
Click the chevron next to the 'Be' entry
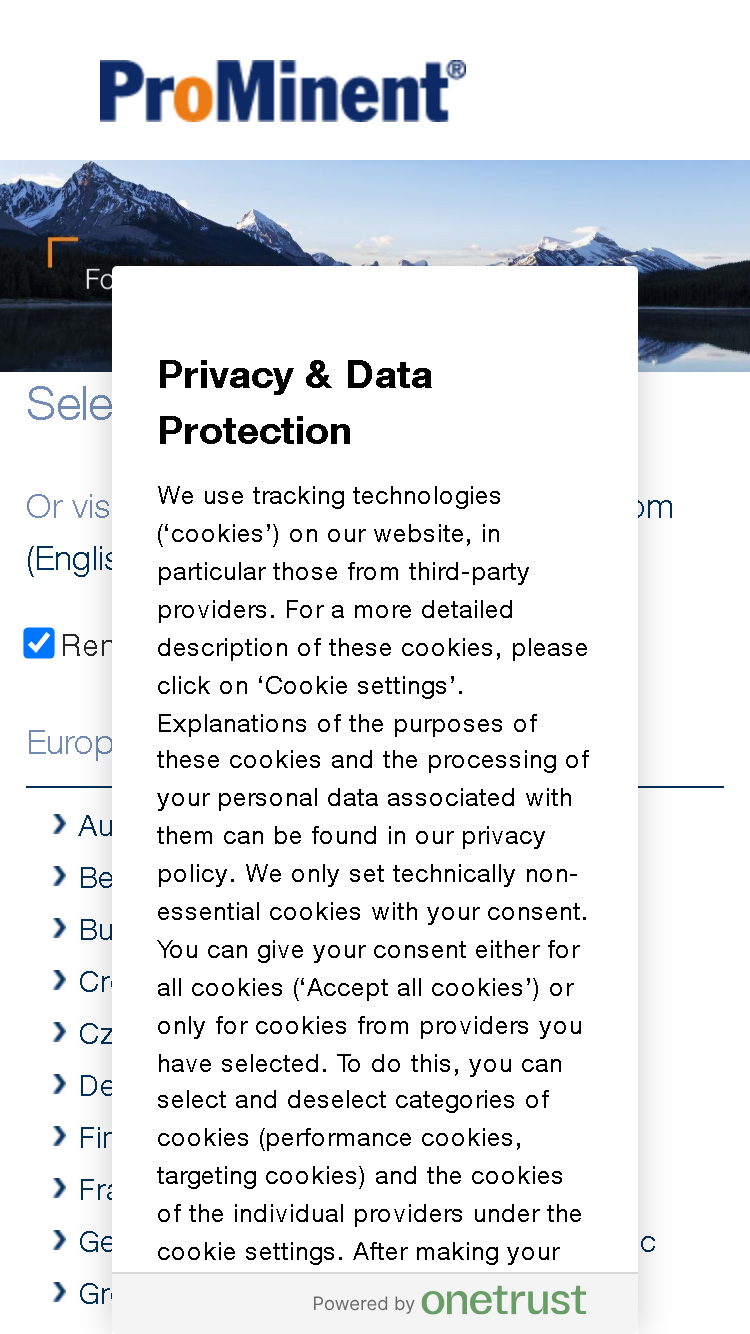point(60,876)
